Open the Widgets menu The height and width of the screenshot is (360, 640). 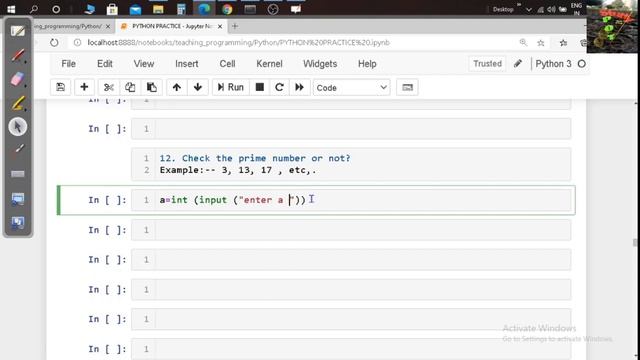point(320,64)
